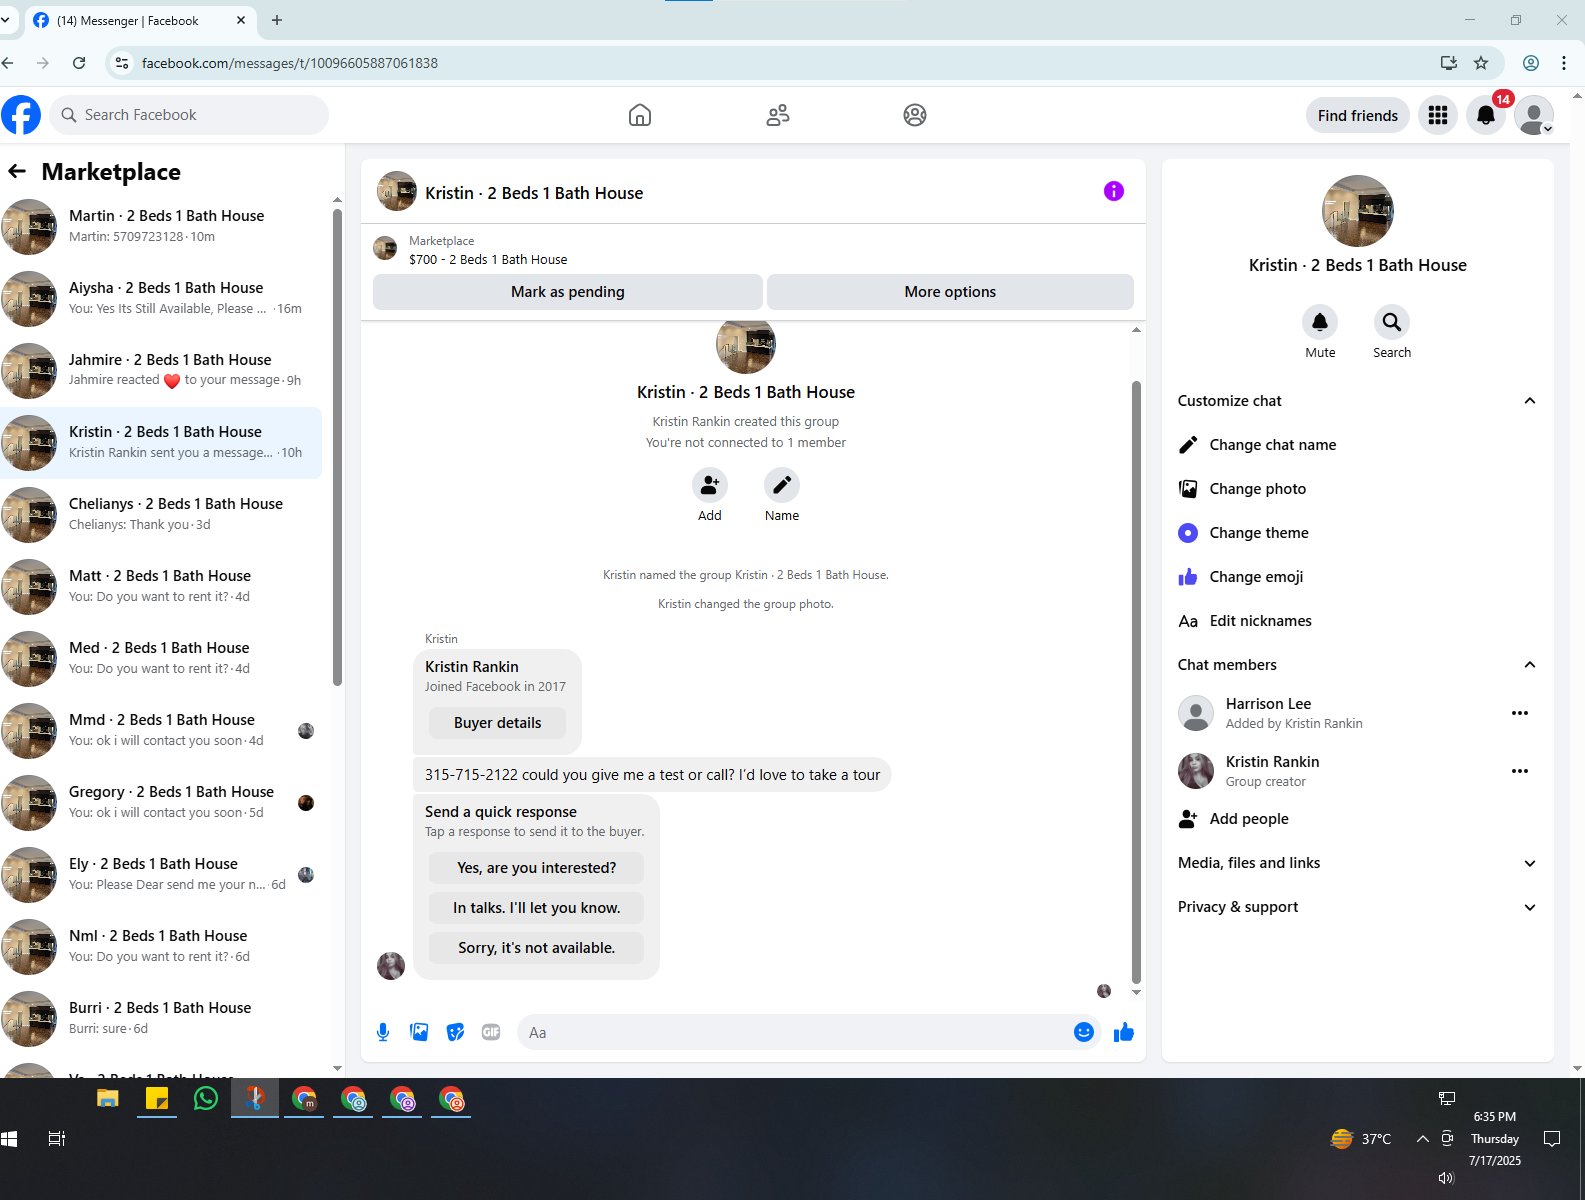Screen dimensions: 1585x1200
Task: Open the Groups icon in top navigation
Action: pyautogui.click(x=915, y=115)
